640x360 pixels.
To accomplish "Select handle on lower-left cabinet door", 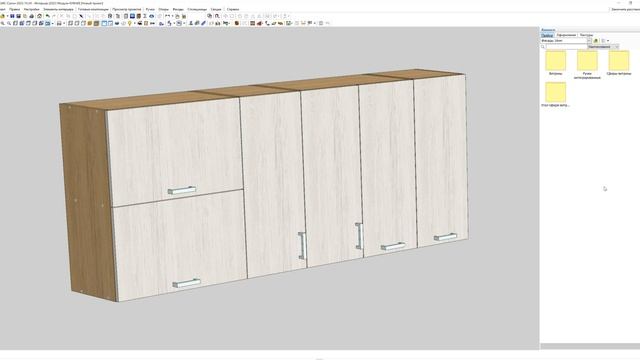I will [x=187, y=283].
